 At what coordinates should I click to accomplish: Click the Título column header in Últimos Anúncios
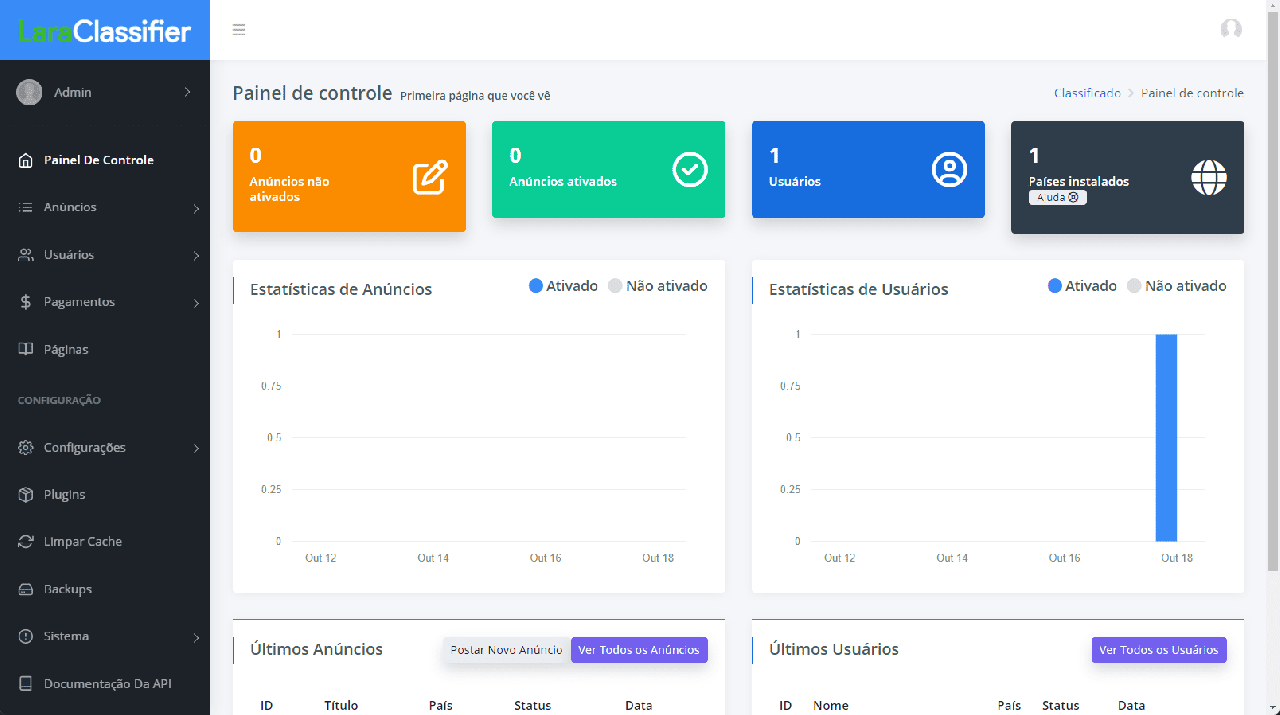tap(341, 705)
